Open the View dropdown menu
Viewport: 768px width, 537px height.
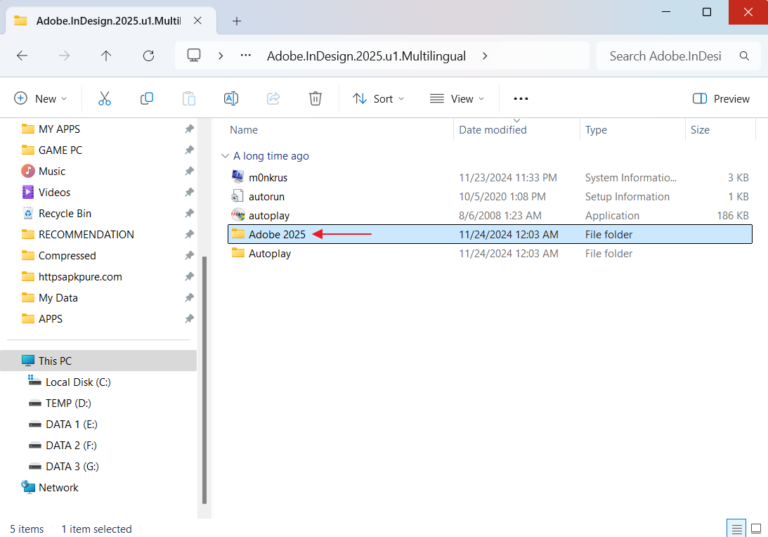(x=457, y=99)
